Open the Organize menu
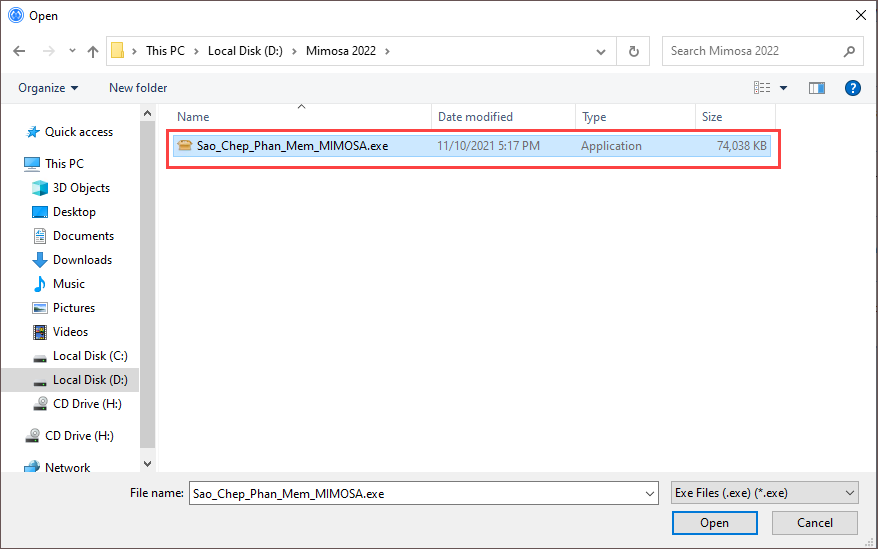The image size is (878, 549). coord(48,88)
